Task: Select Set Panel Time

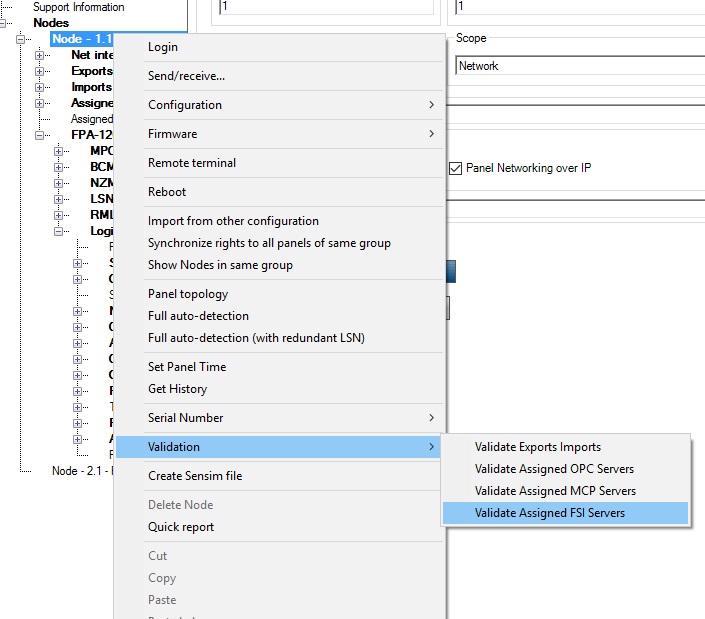Action: 187,367
